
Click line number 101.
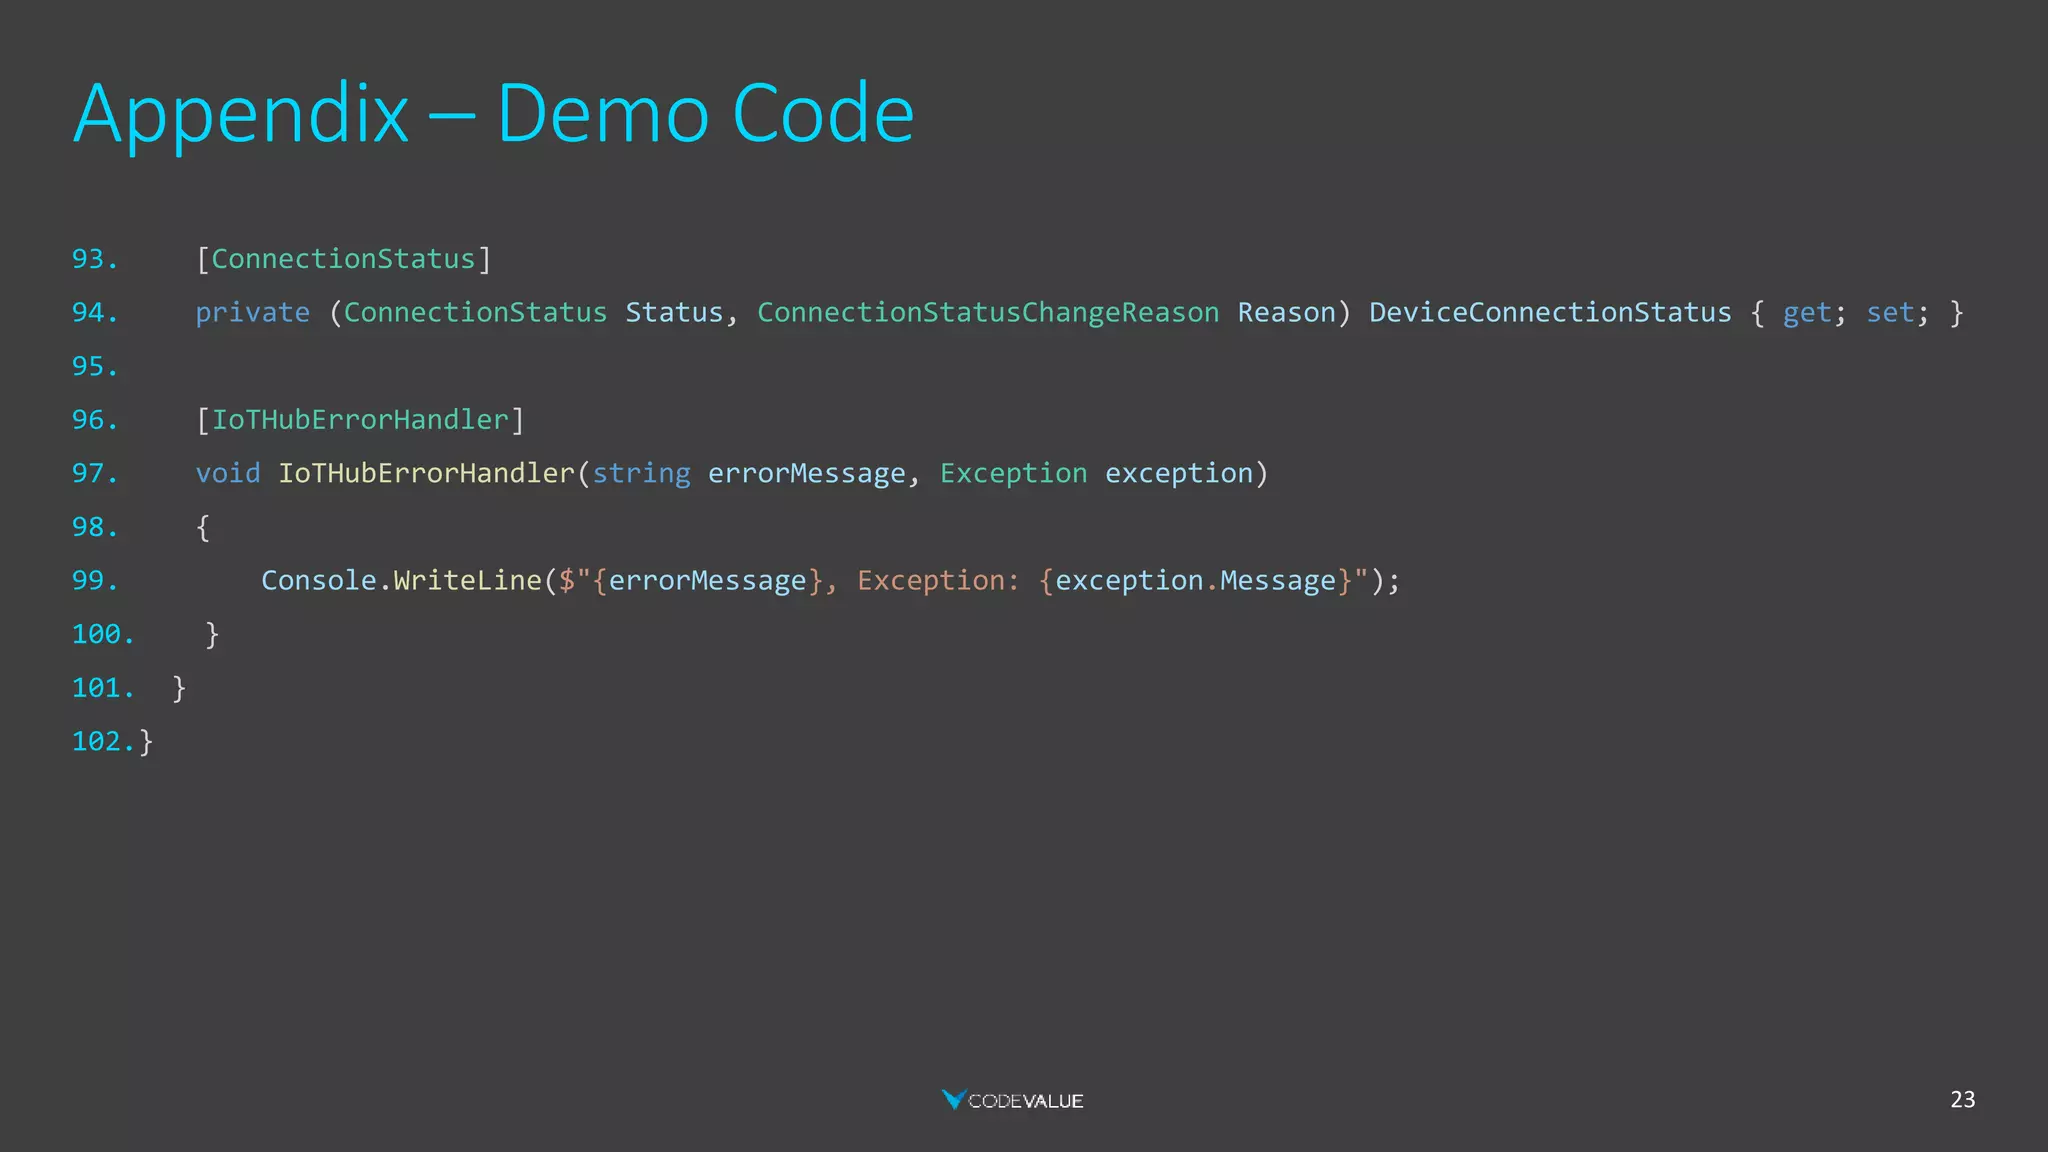pos(103,688)
